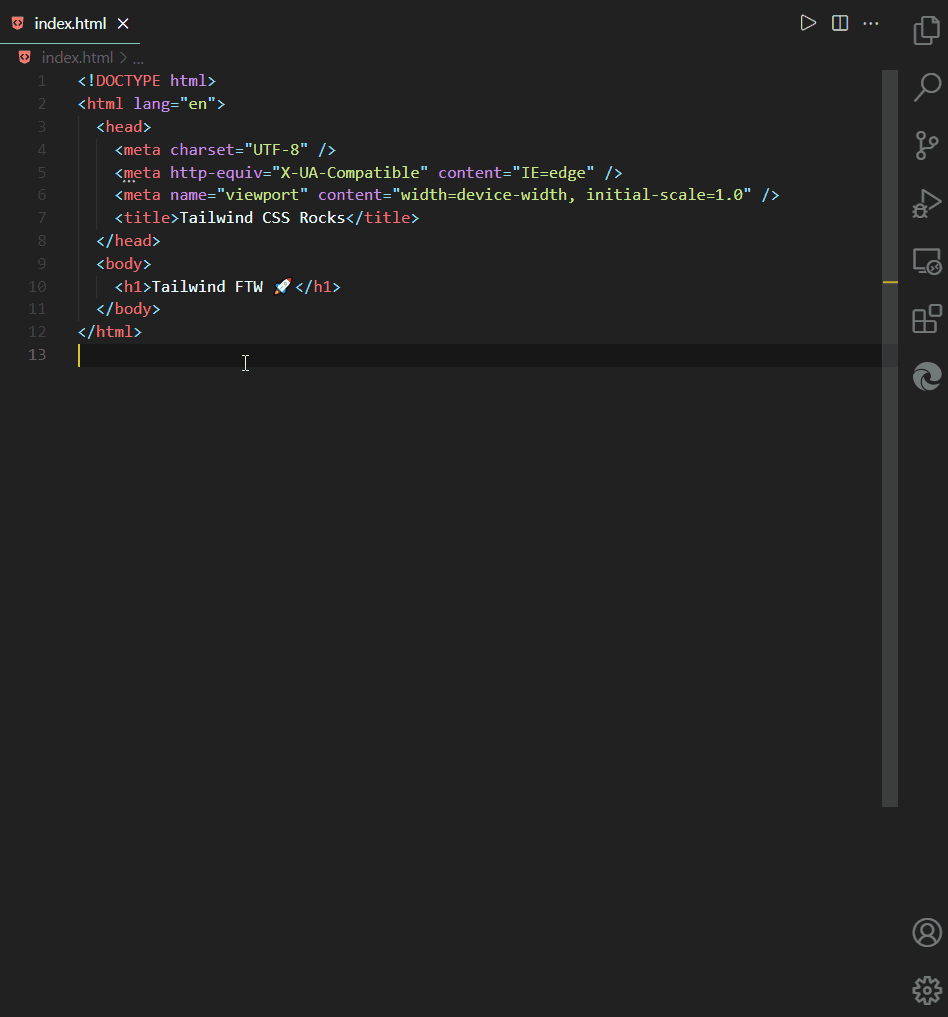The image size is (948, 1017).
Task: Open Accounts menu icon
Action: 927,933
